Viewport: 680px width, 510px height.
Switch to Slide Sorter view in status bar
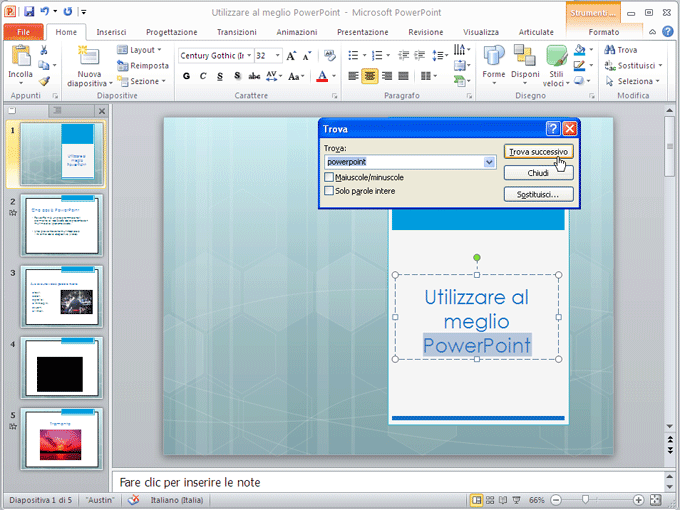coord(490,500)
